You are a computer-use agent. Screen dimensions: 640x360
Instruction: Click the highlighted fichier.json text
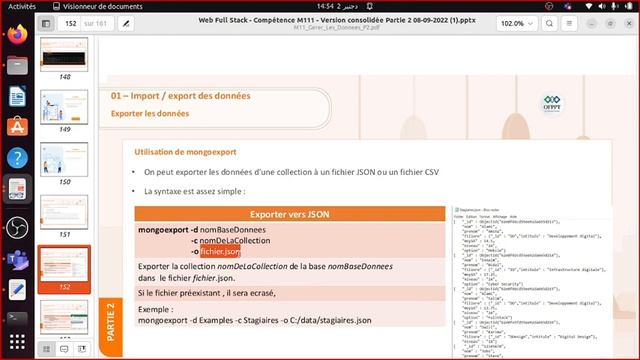click(220, 251)
